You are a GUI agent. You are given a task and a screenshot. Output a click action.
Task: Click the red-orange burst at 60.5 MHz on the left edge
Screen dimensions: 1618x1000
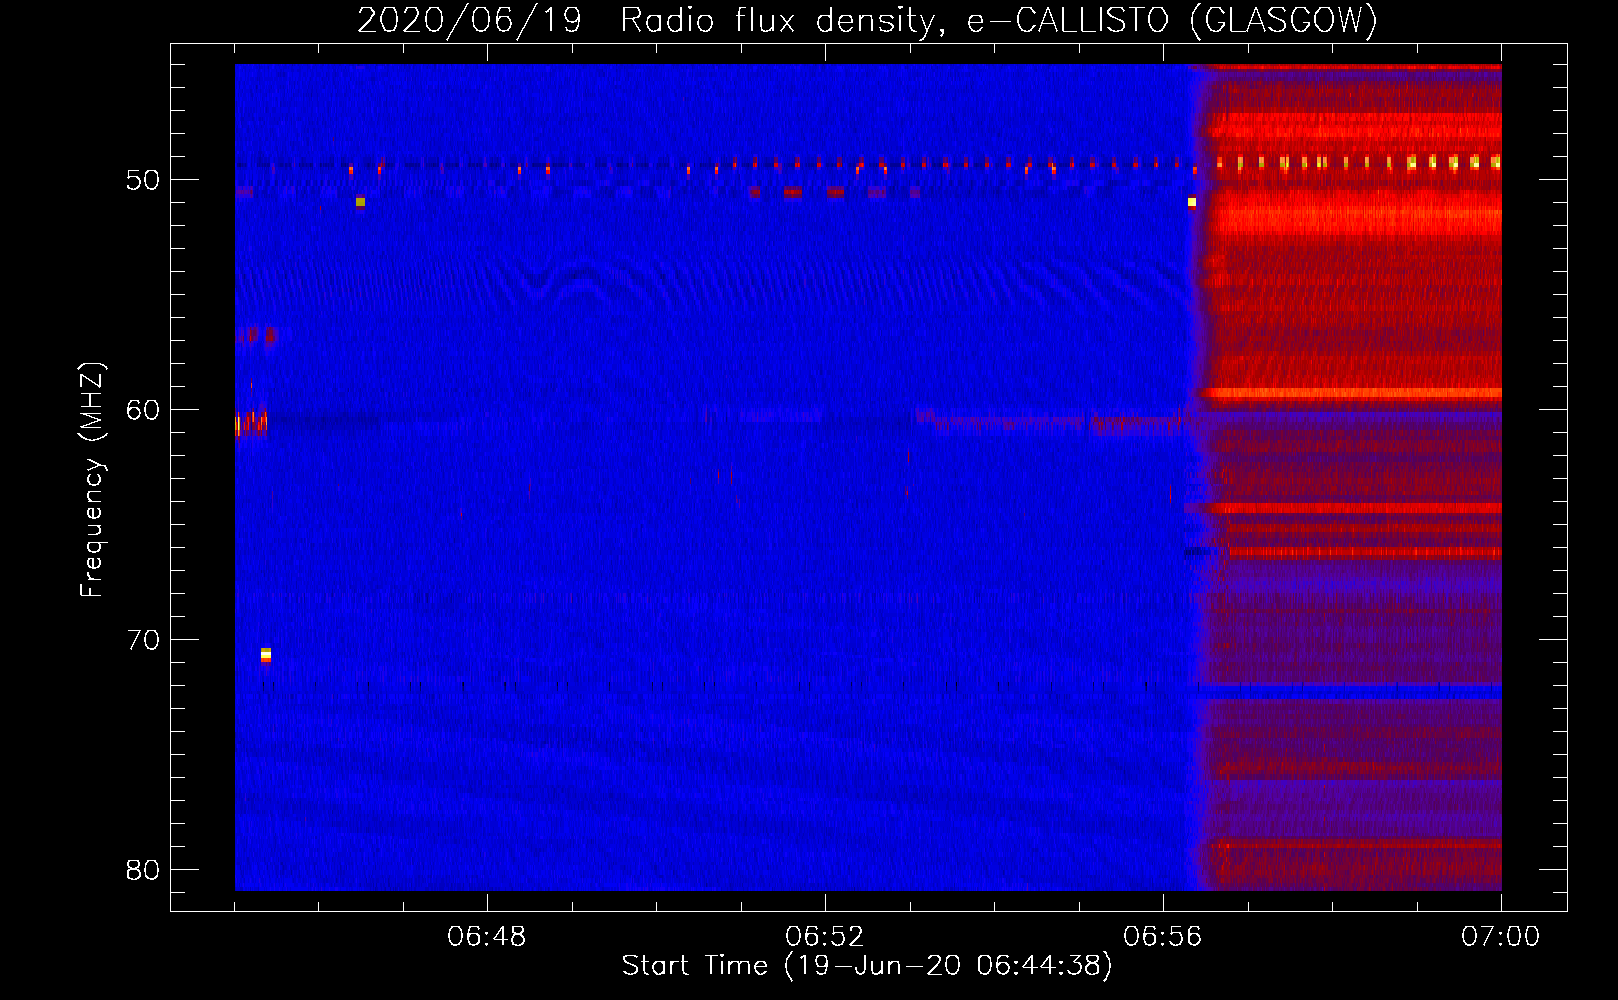[x=251, y=424]
